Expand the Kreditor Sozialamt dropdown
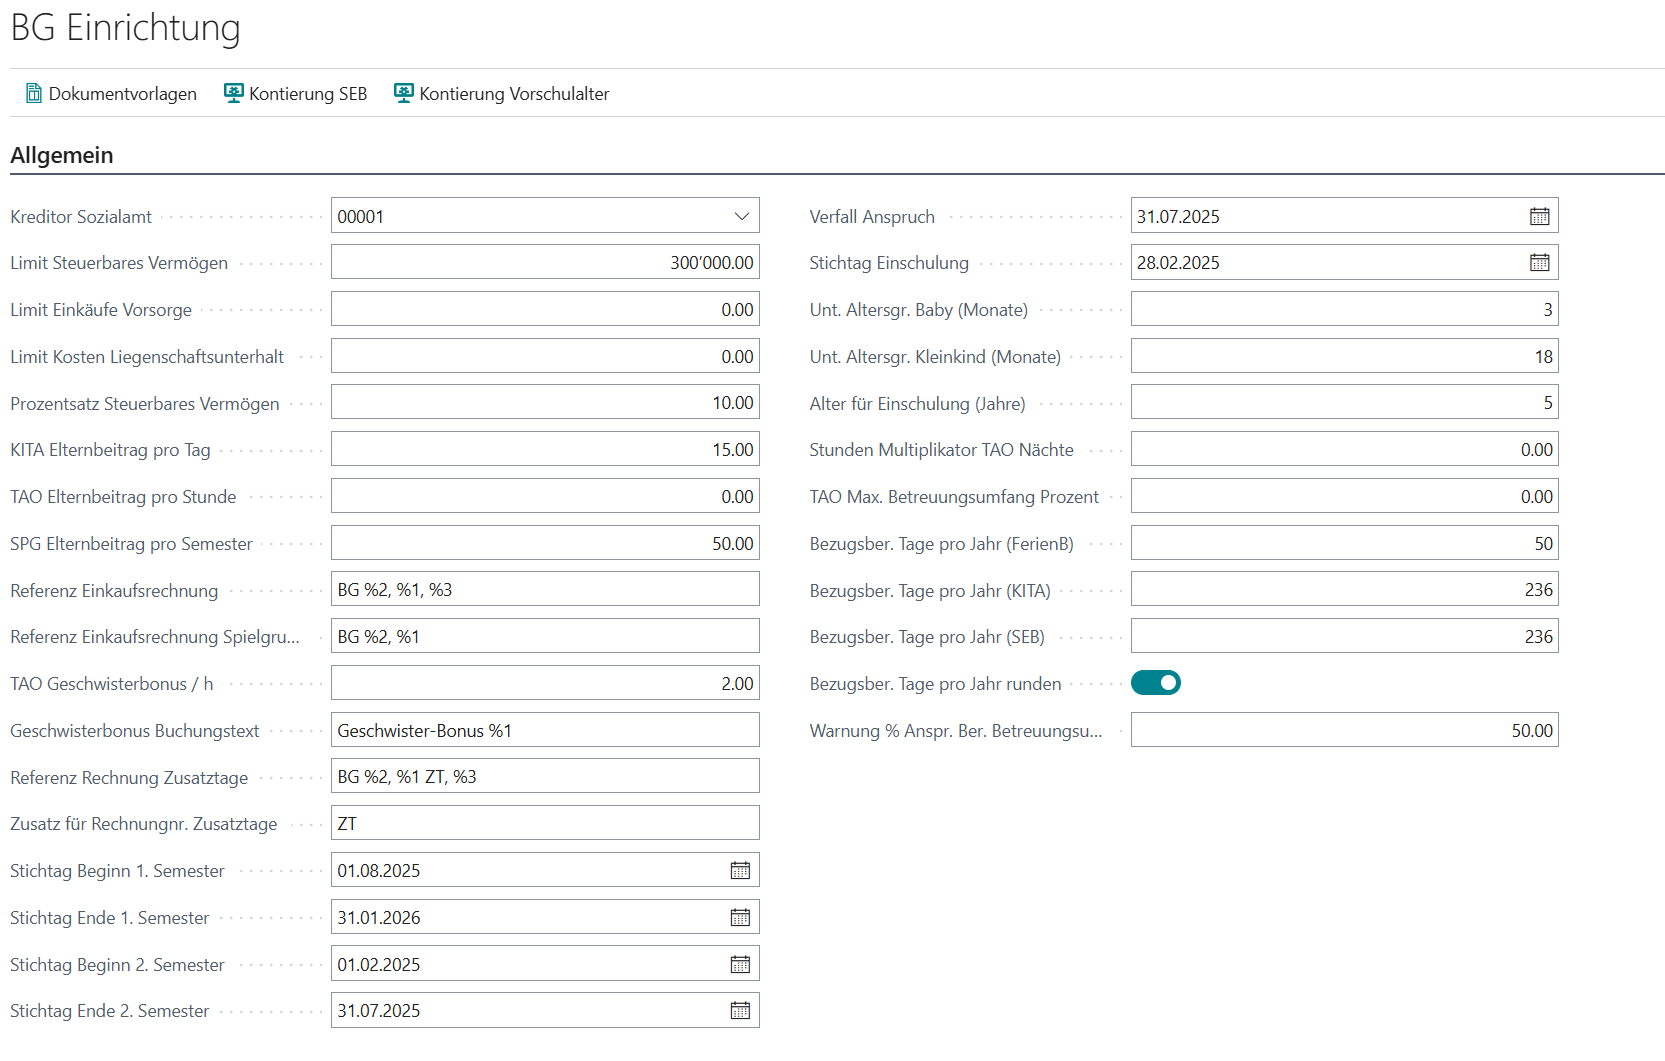The height and width of the screenshot is (1061, 1665). coord(741,216)
